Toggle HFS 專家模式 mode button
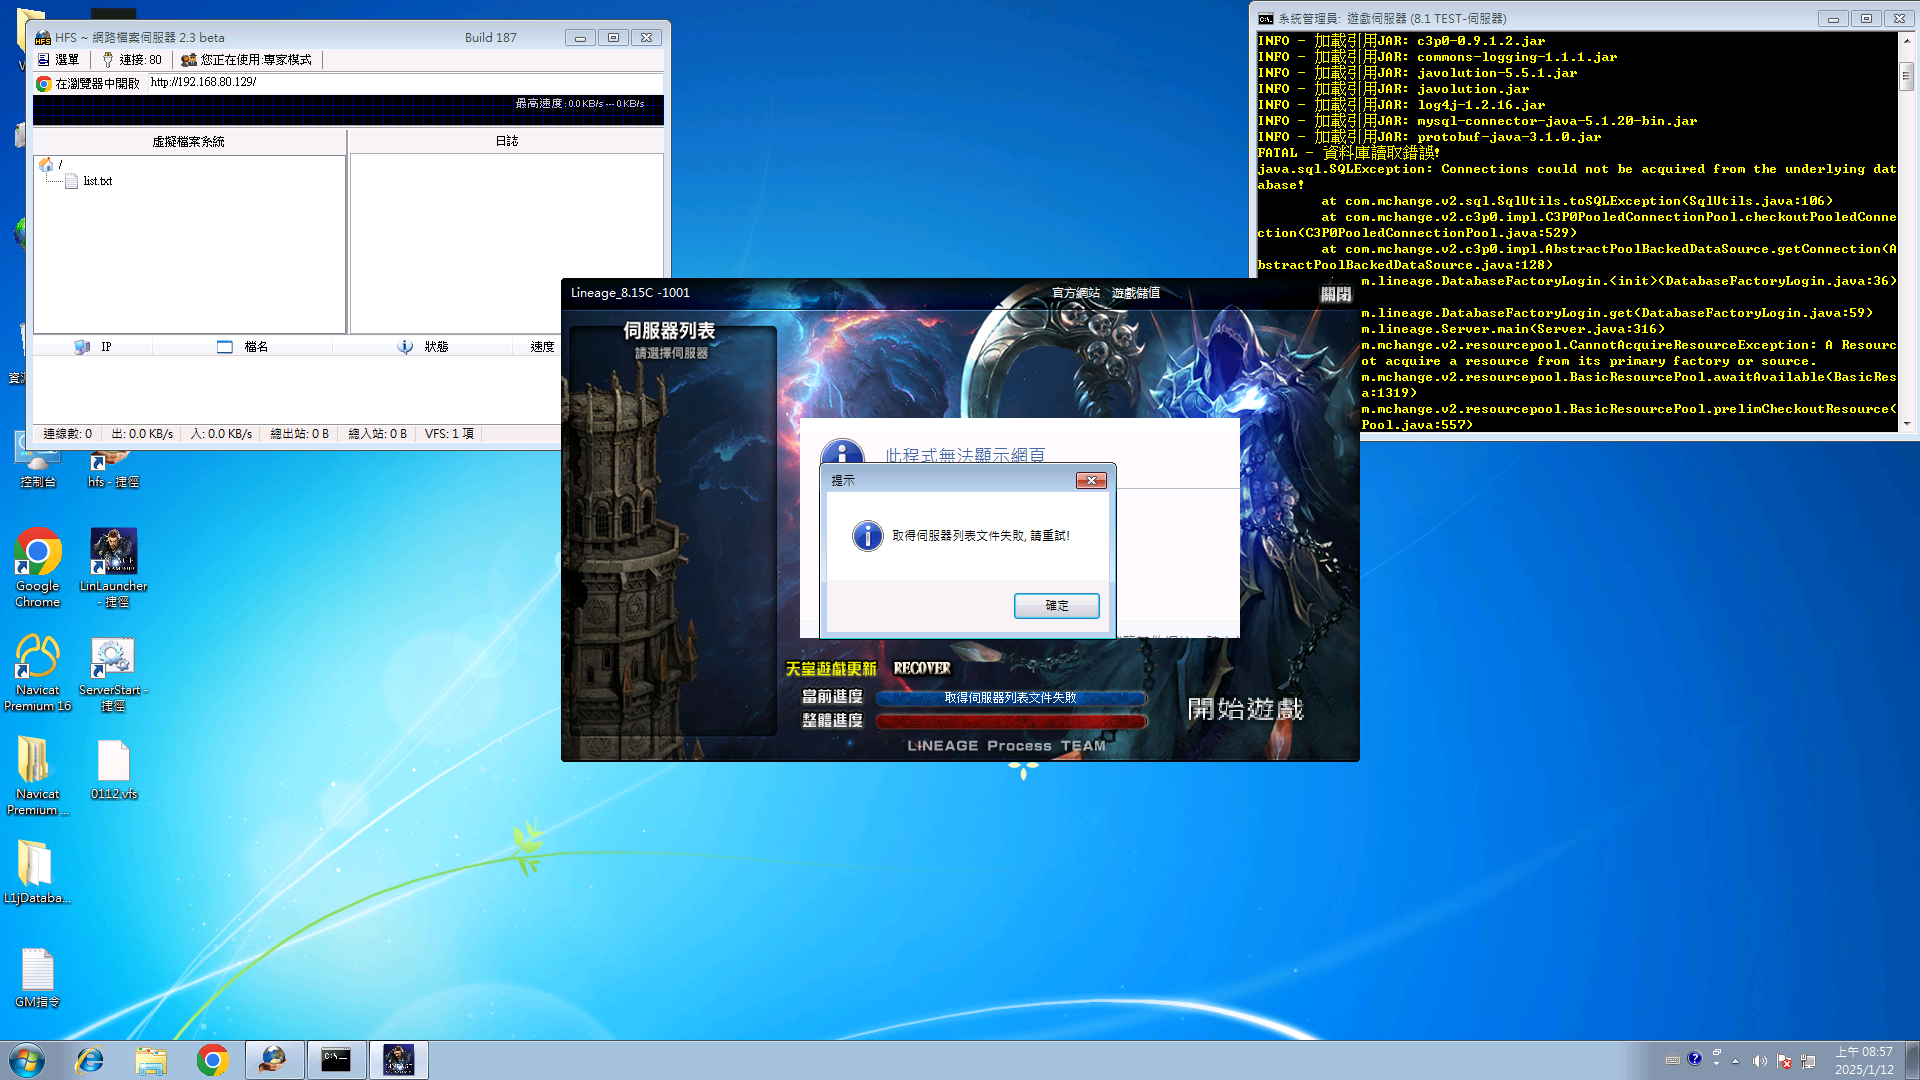 246,60
